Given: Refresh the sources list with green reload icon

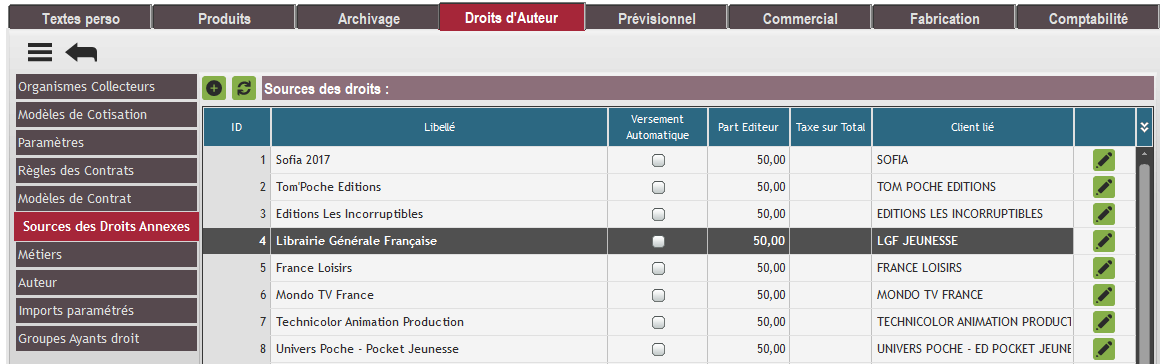Looking at the screenshot, I should point(243,88).
